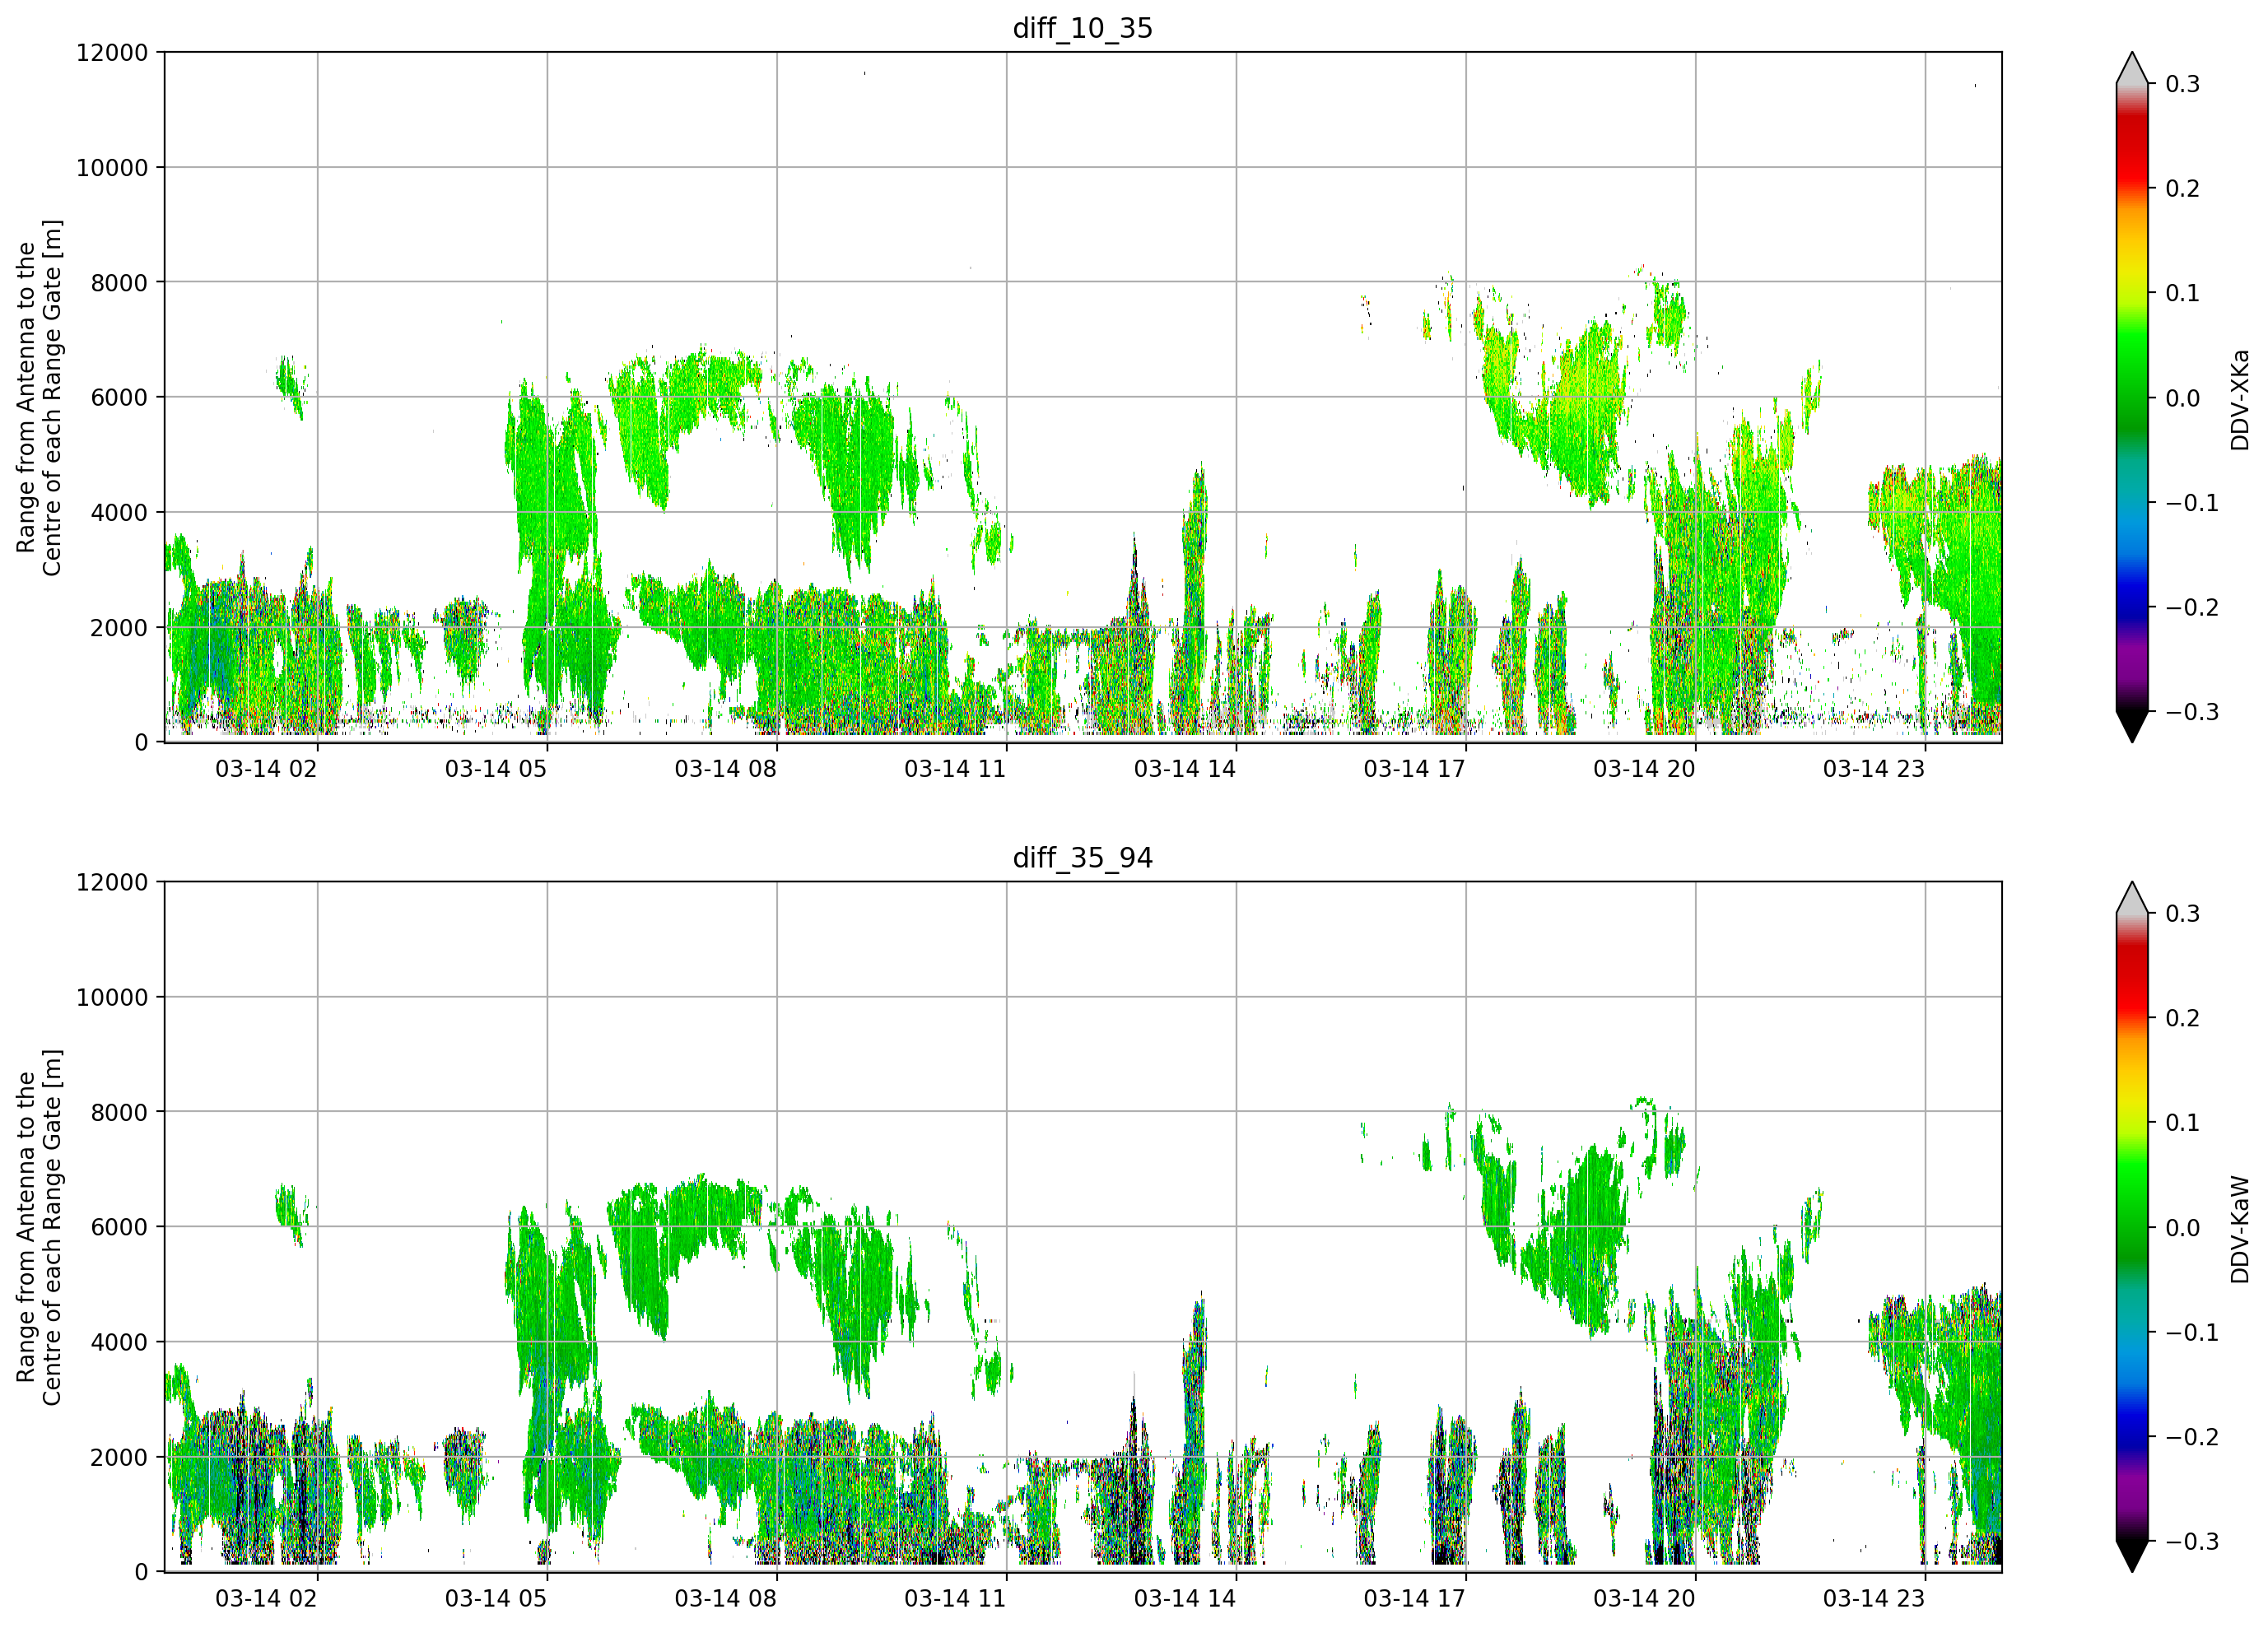The height and width of the screenshot is (1628, 2268).
Task: Click the DDV-XKa colorbar gradient
Action: click(x=2132, y=397)
